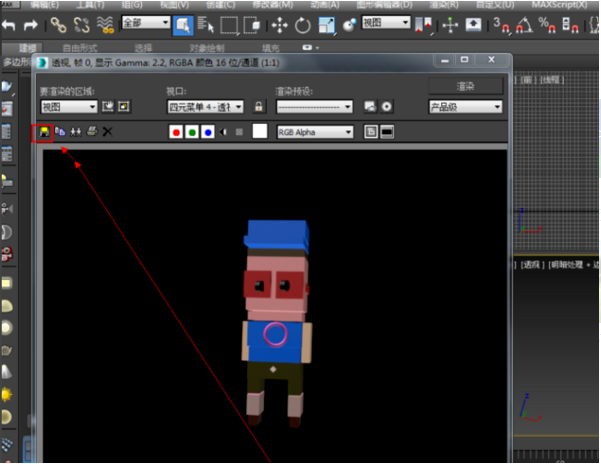
Task: Click the Unlink Selection icon
Action: tap(82, 25)
